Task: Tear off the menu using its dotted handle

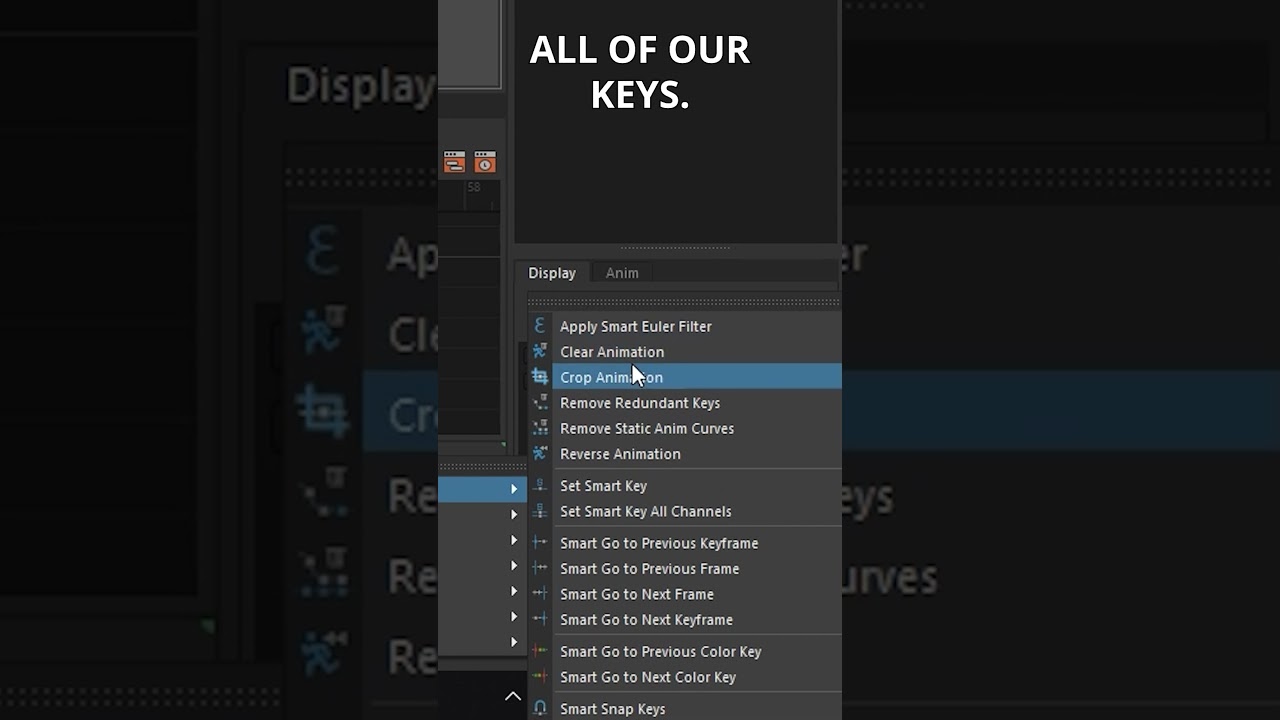Action: tap(684, 302)
